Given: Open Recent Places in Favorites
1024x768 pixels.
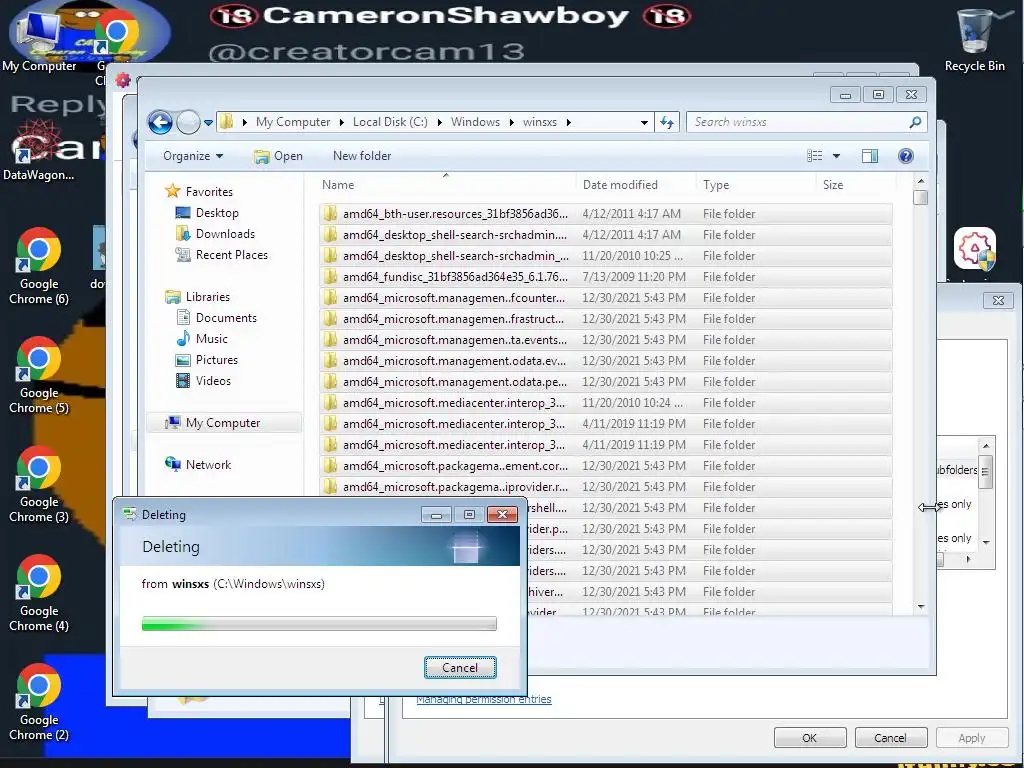Looking at the screenshot, I should click(x=221, y=255).
